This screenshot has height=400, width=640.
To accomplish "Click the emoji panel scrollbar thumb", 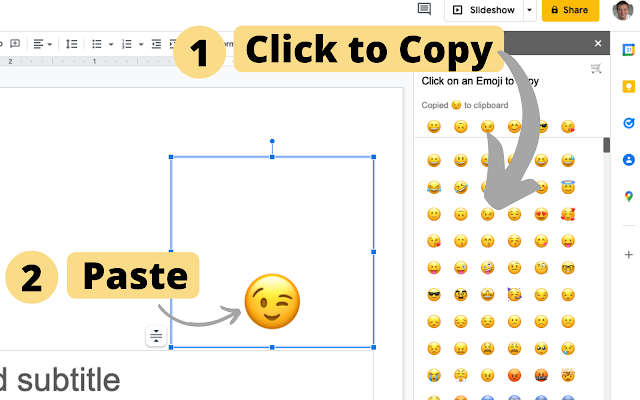I will point(607,145).
